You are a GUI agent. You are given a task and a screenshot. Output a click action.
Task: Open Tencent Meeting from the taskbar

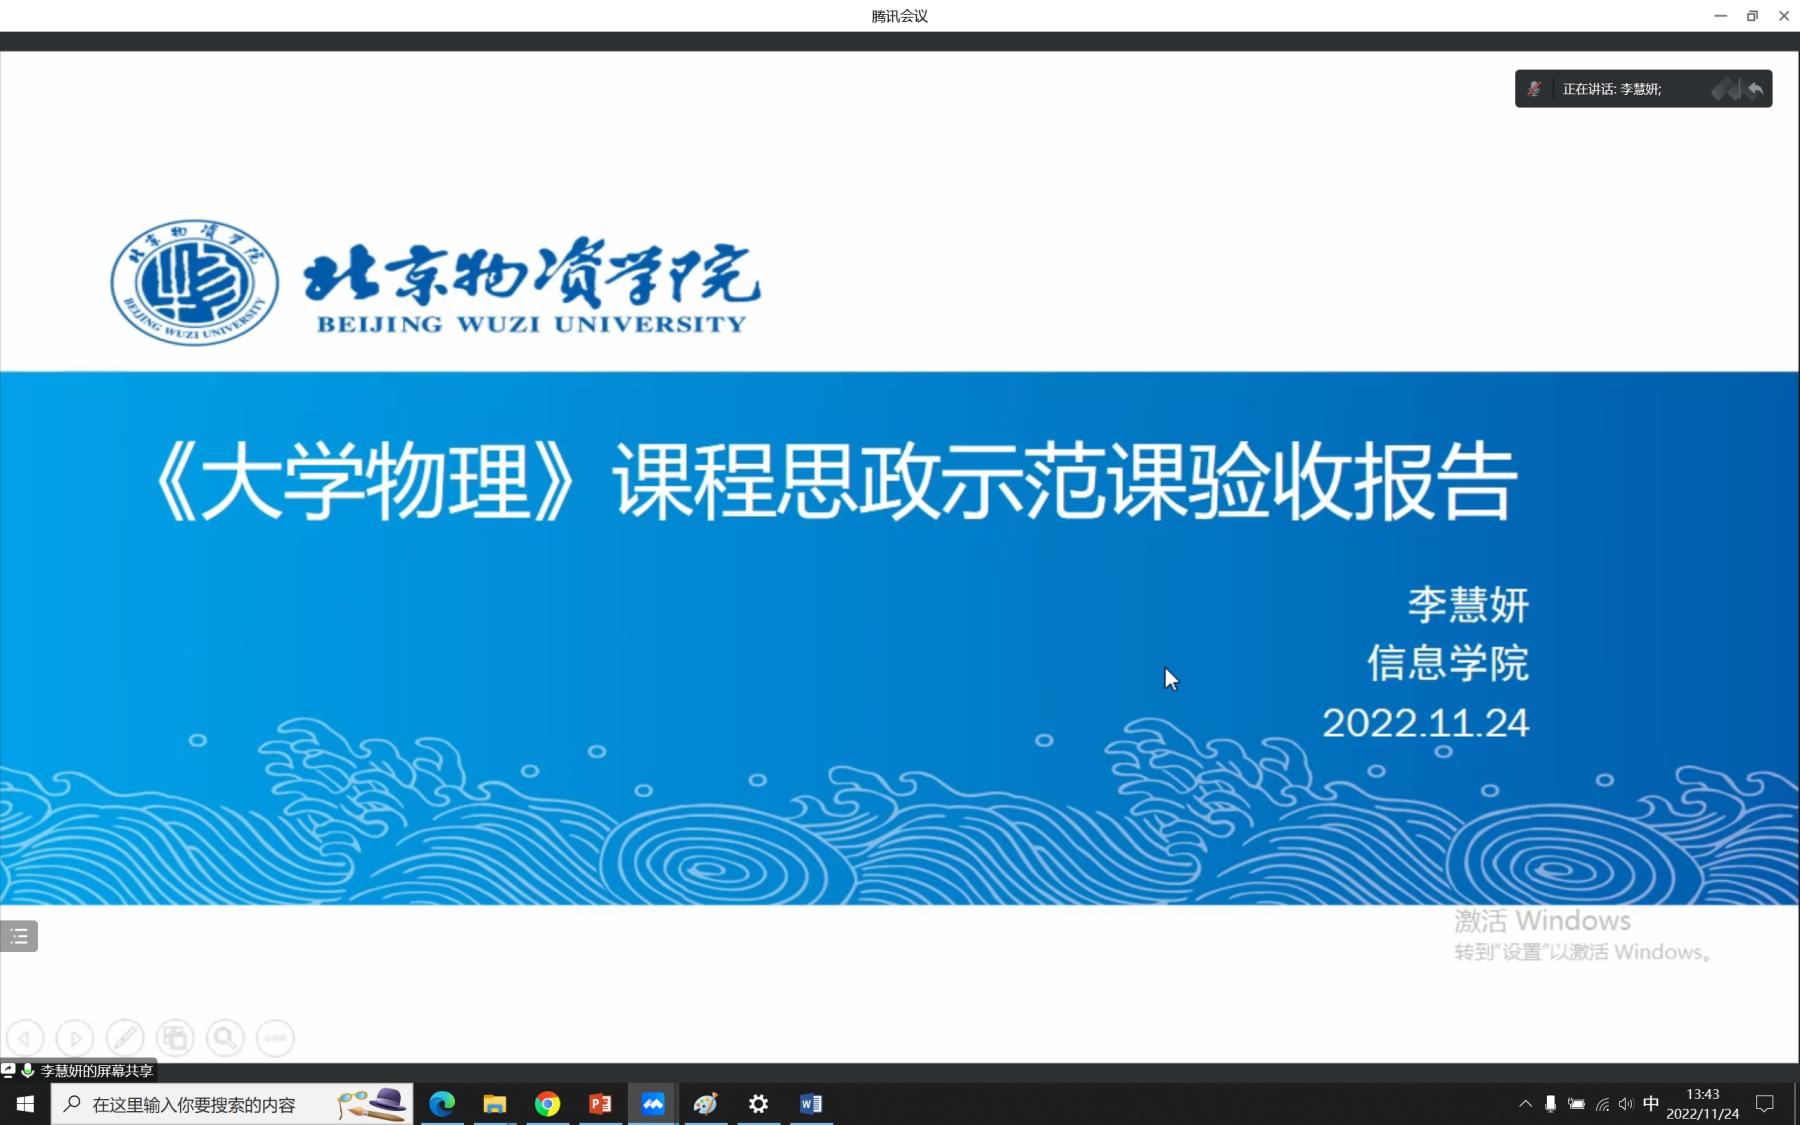(x=653, y=1104)
